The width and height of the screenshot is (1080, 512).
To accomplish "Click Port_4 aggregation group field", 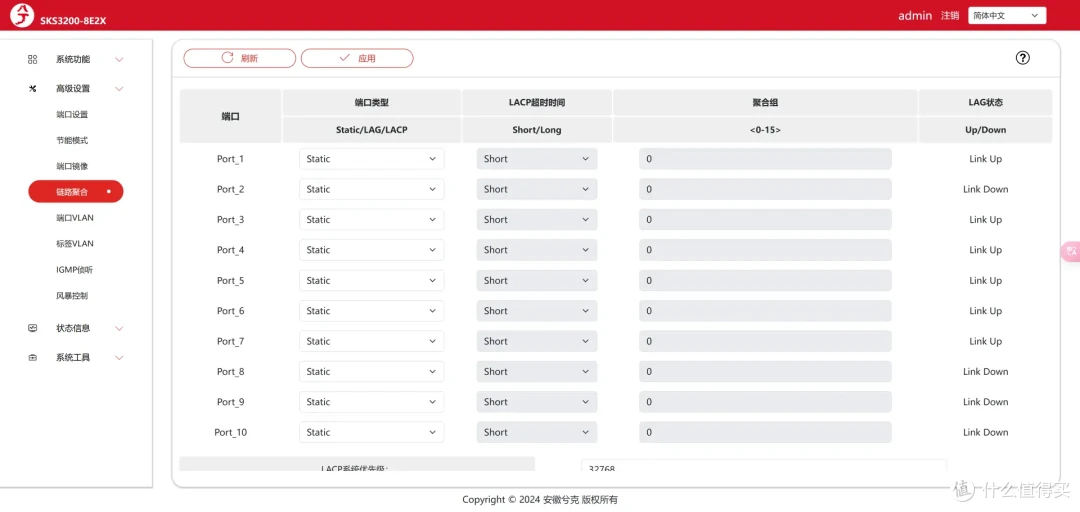I will point(765,249).
